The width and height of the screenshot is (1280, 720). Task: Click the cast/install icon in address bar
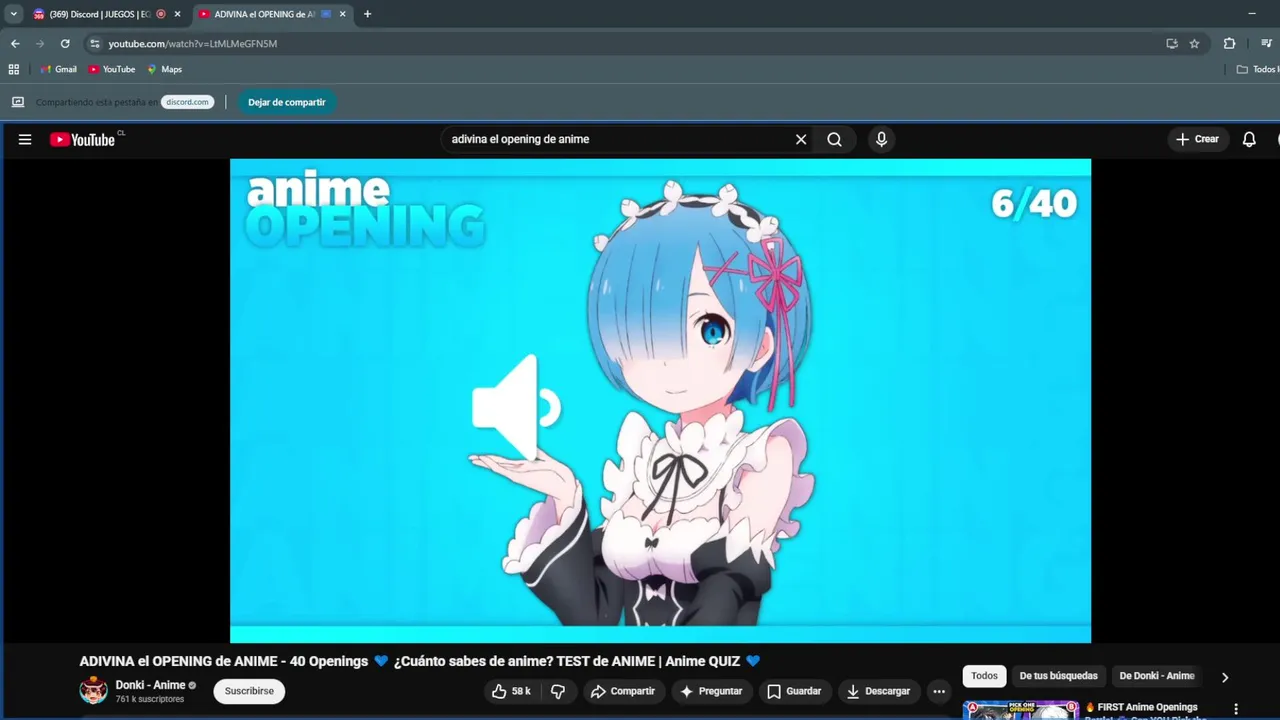1172,44
